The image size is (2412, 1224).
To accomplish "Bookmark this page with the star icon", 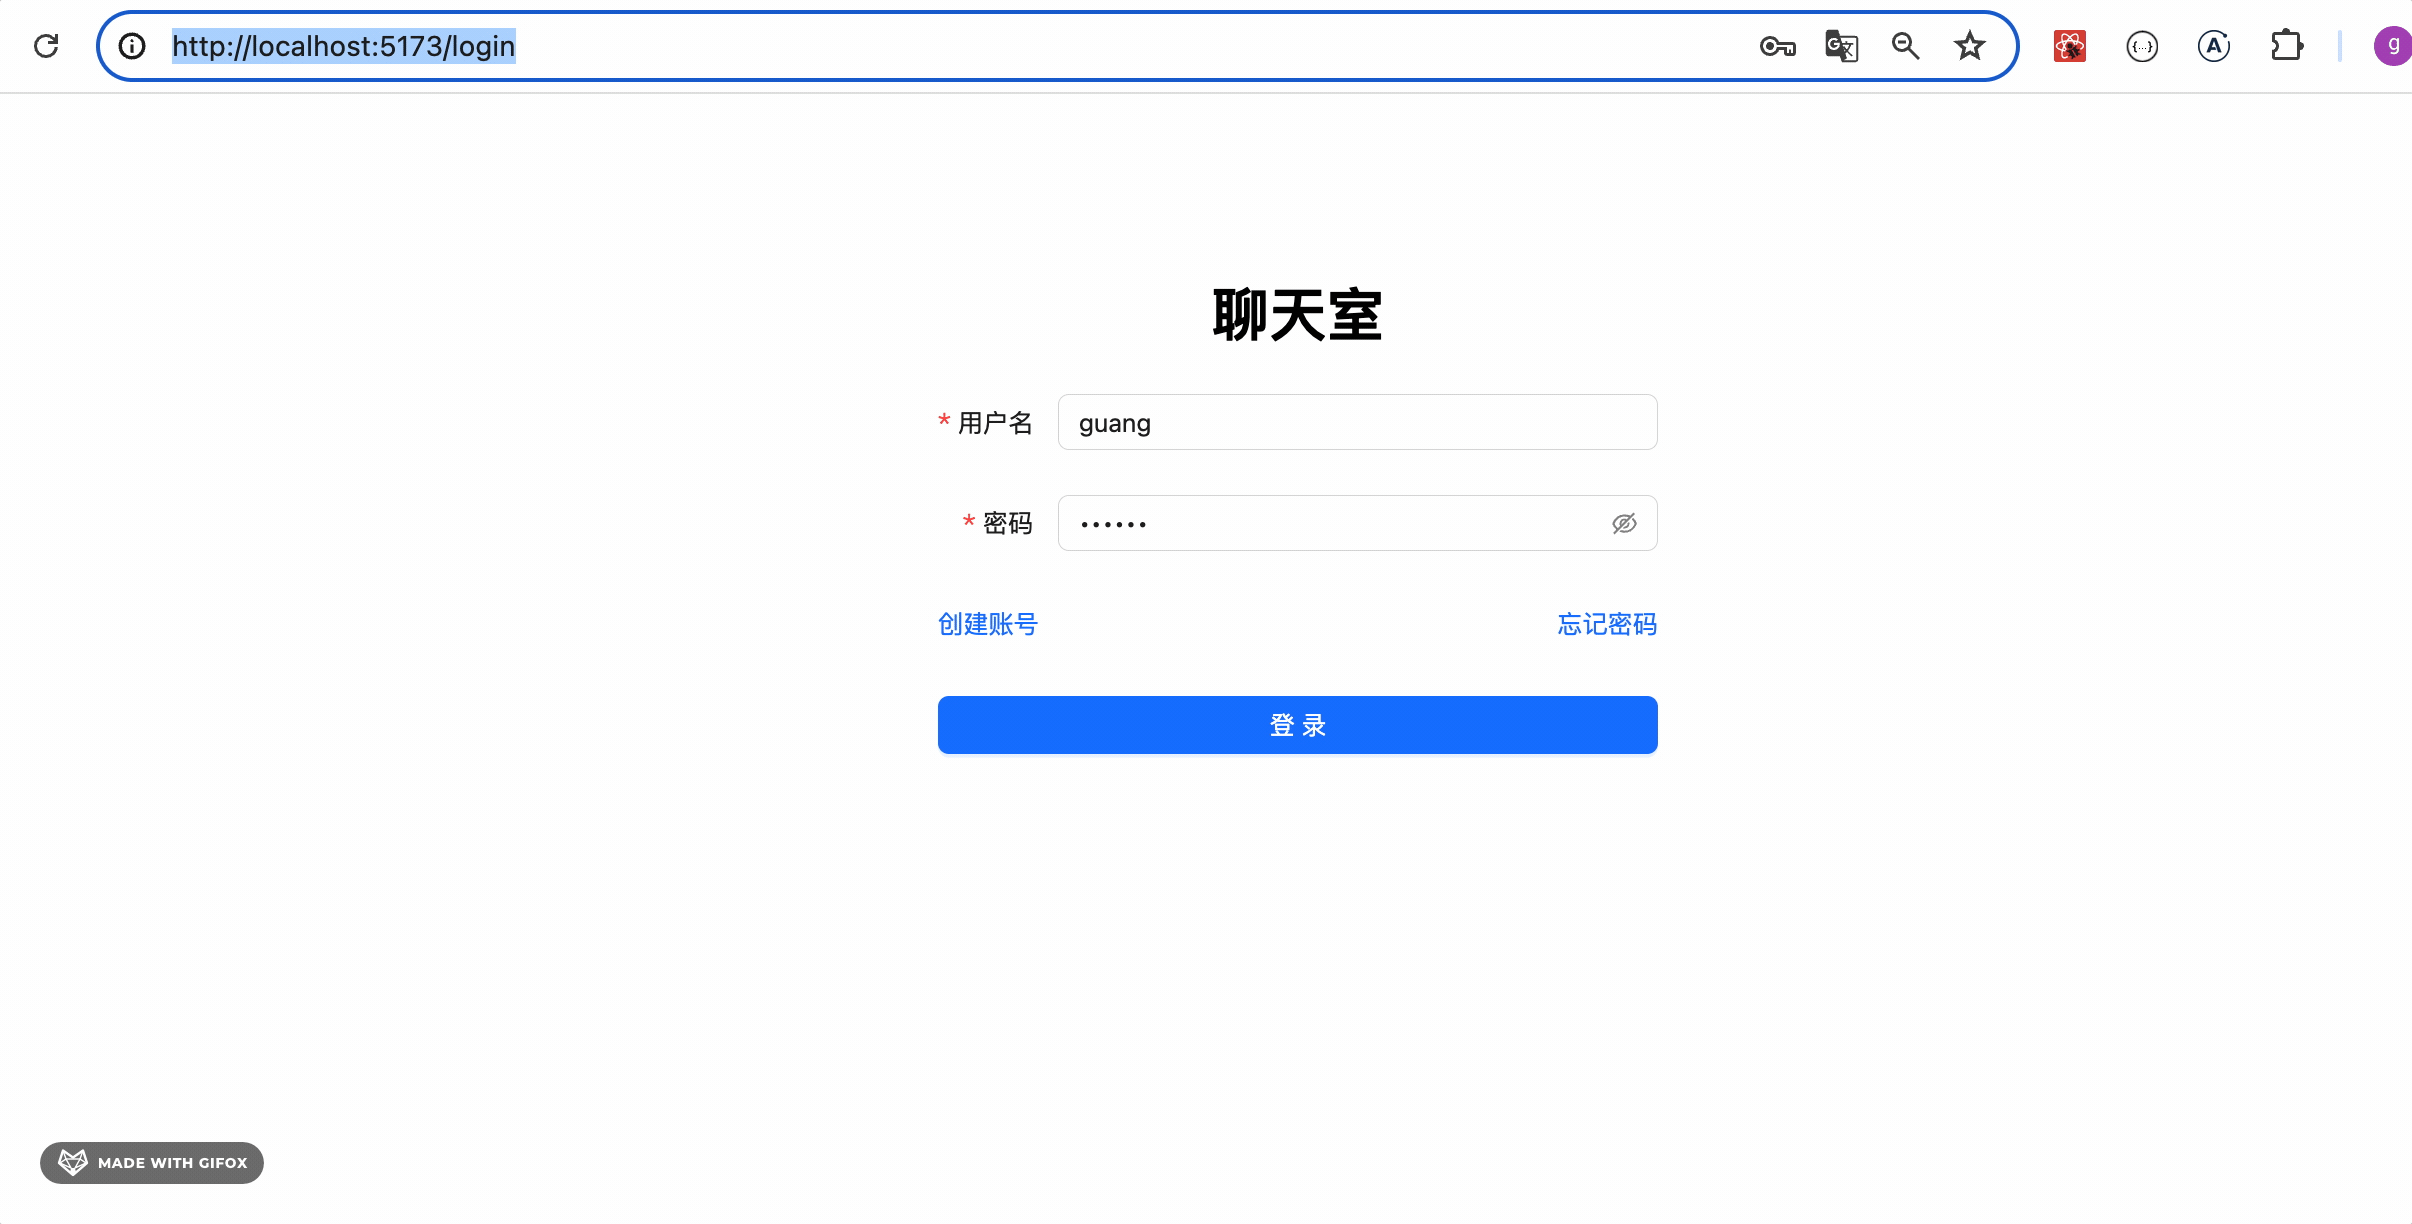I will [x=1969, y=46].
